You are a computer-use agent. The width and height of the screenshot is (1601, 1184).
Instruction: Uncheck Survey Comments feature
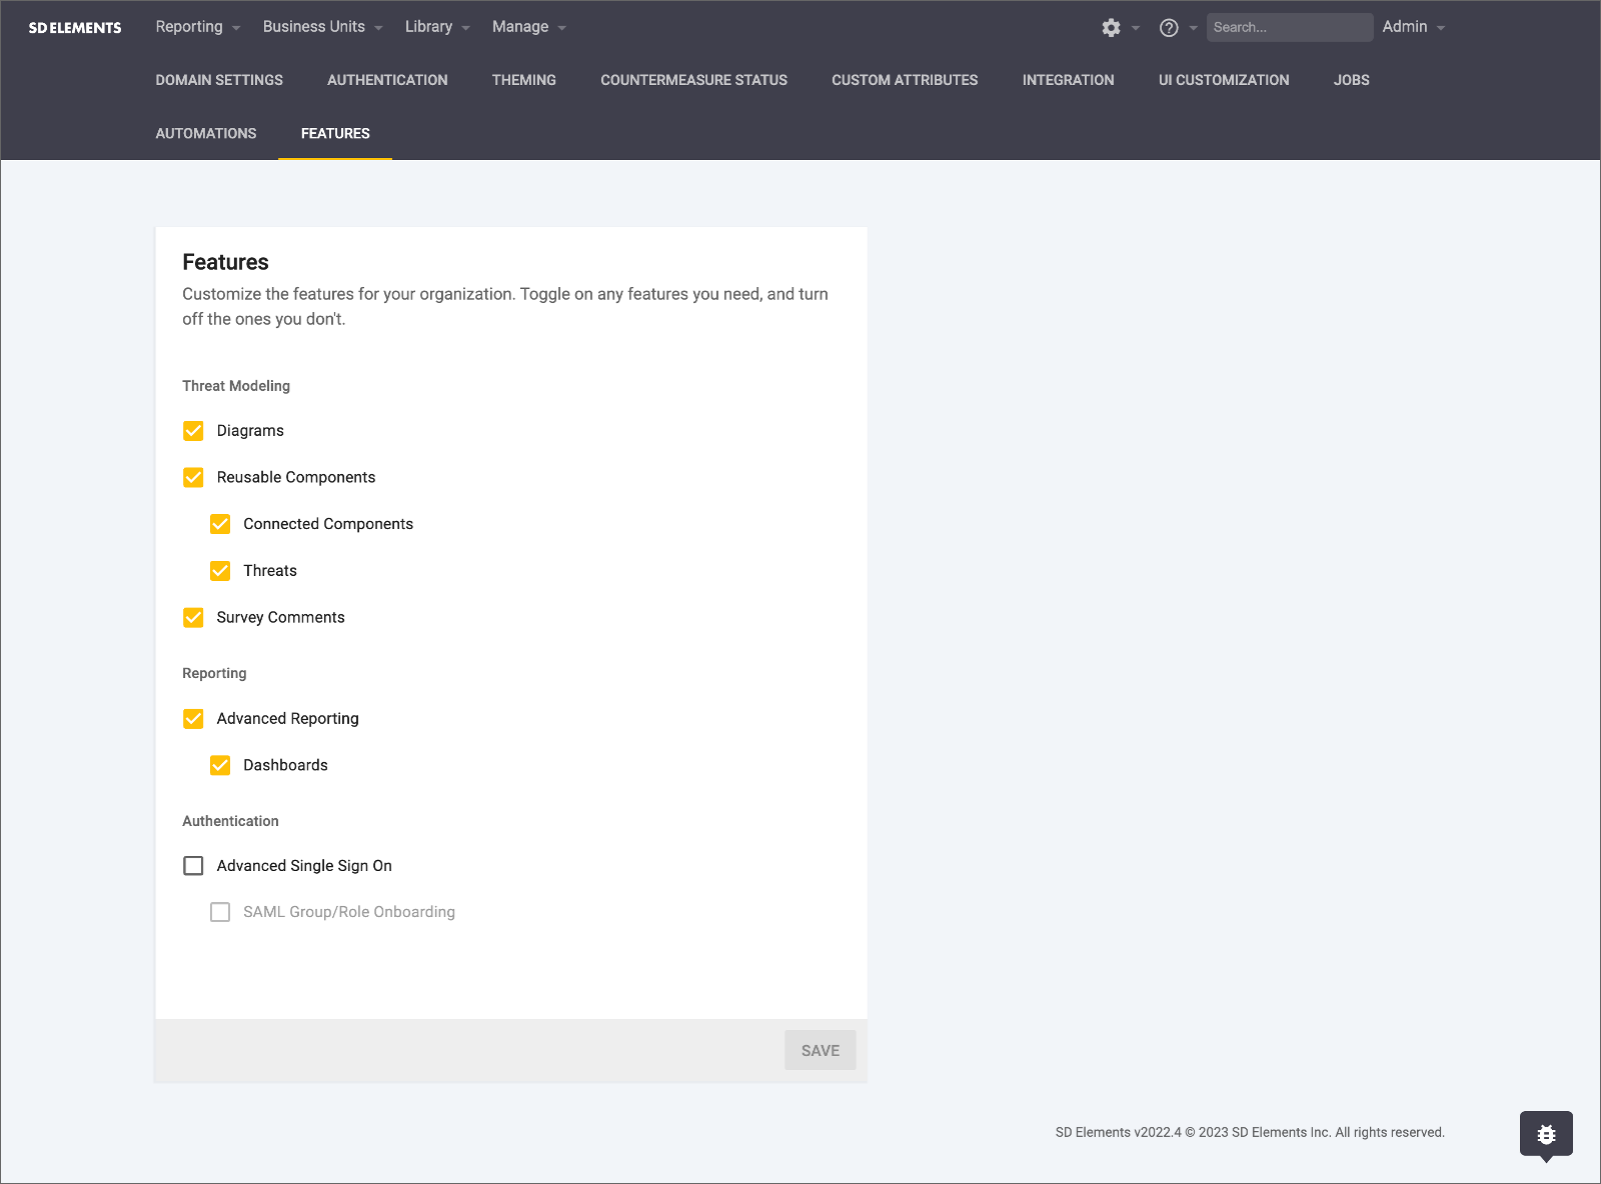point(194,618)
